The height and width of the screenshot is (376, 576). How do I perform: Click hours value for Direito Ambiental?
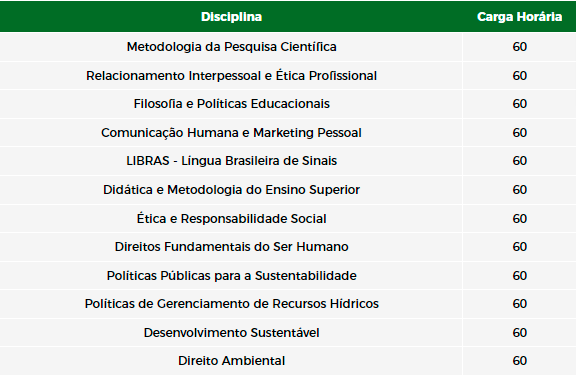[519, 361]
